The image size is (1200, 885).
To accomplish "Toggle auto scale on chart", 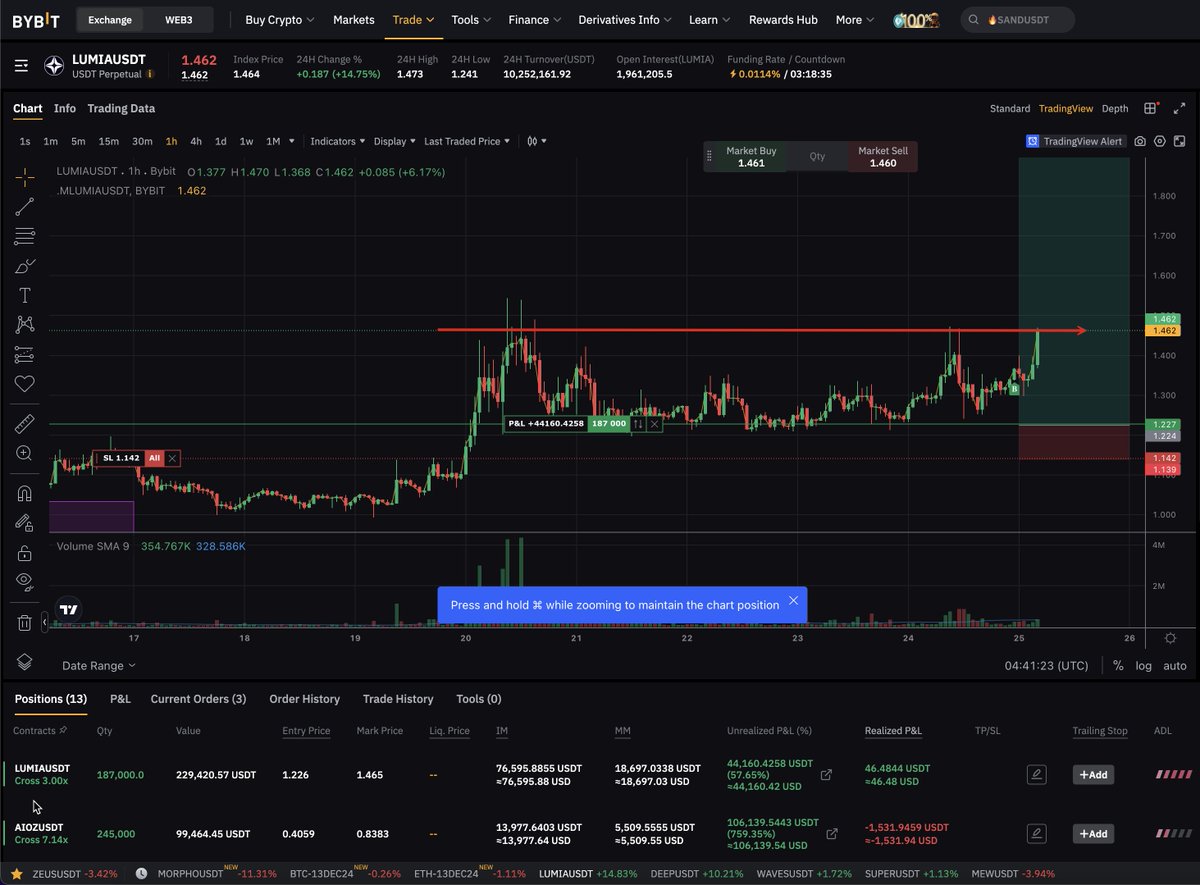I will pos(1175,665).
